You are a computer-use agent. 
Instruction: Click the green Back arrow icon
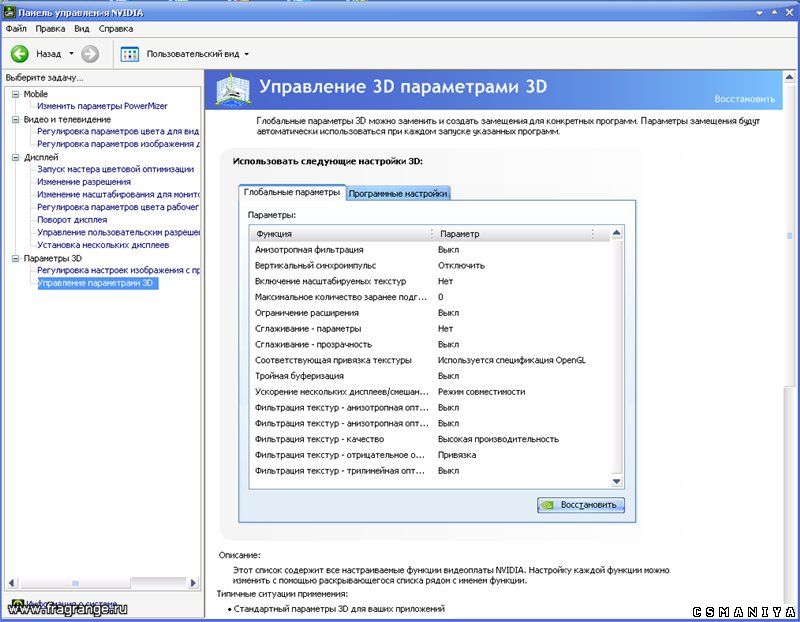tap(20, 54)
